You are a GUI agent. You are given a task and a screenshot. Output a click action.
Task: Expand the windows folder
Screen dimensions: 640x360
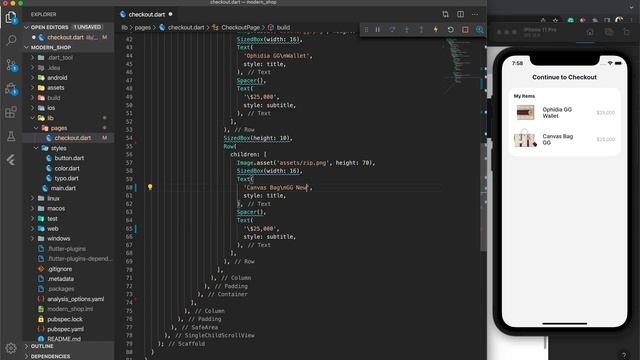[58, 238]
